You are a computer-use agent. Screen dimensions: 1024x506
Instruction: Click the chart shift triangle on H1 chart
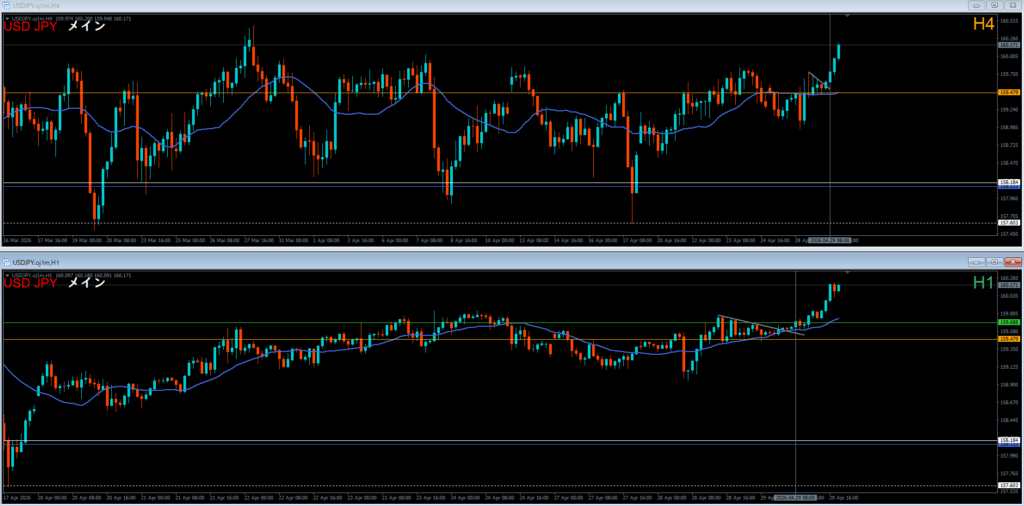click(847, 272)
